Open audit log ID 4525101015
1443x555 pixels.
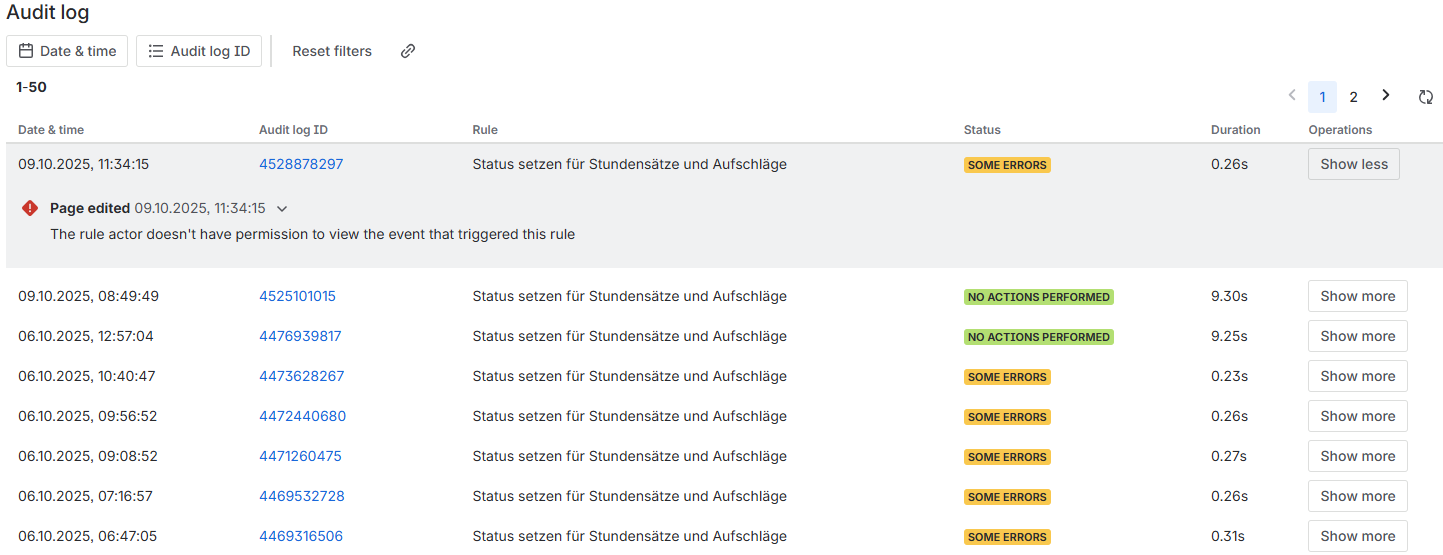[297, 296]
